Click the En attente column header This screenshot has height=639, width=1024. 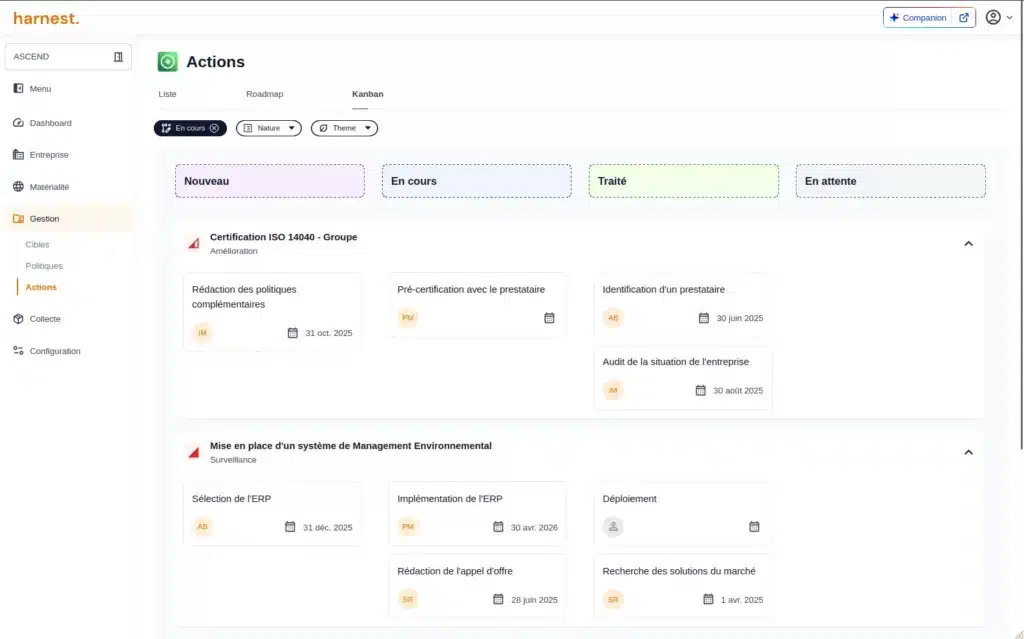[x=891, y=181]
